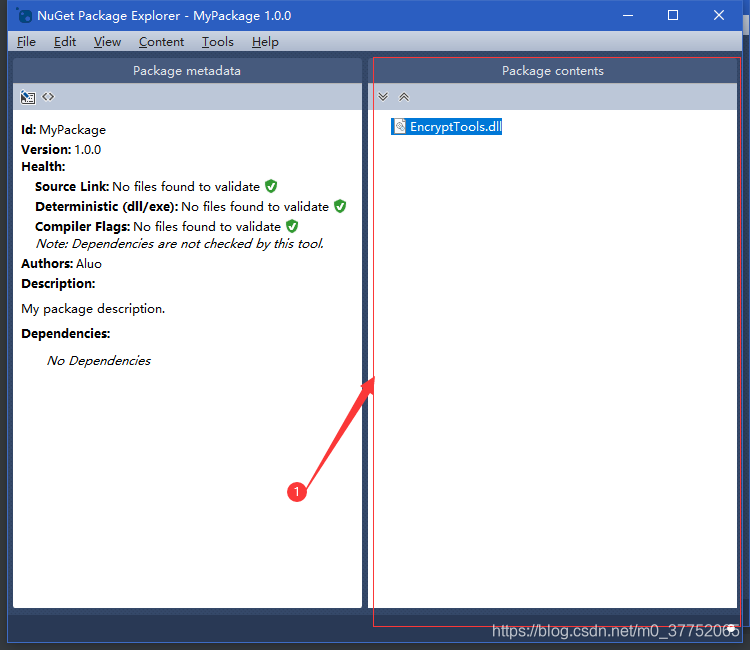Click the Package contents header
750x650 pixels.
coord(552,71)
